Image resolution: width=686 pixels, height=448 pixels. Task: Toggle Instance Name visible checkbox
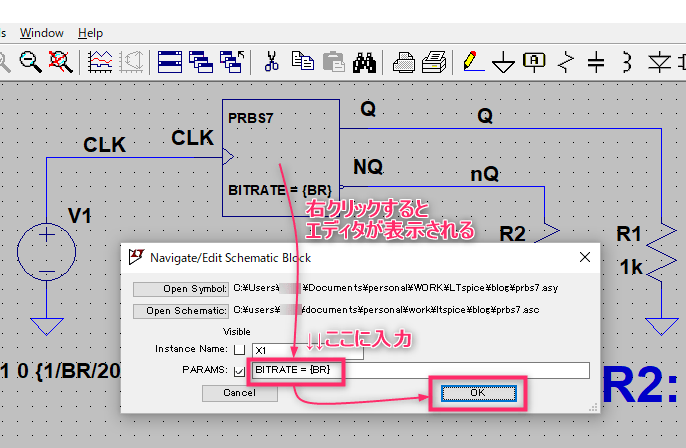coord(238,350)
